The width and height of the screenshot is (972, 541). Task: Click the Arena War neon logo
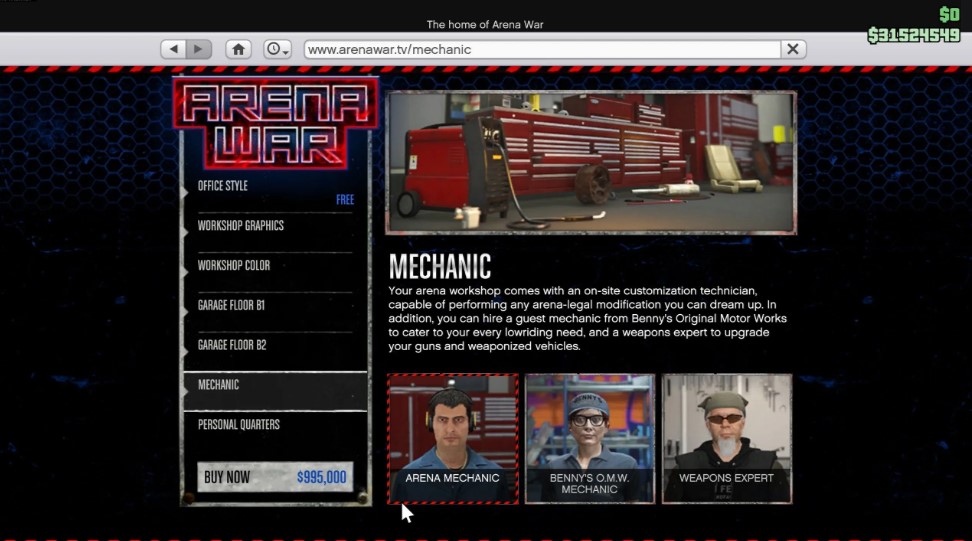275,124
